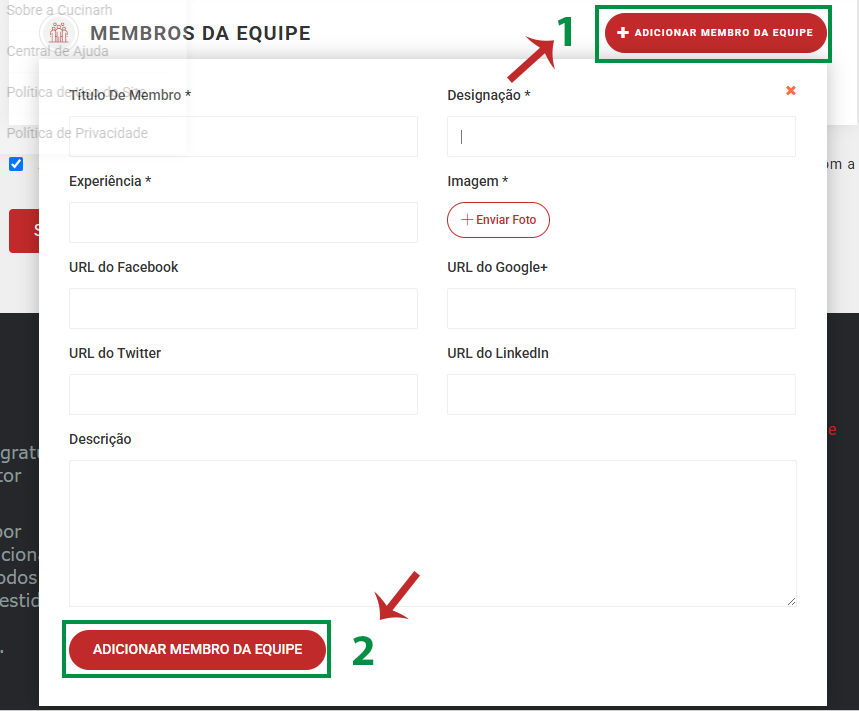Click the URL do Google+ field

tap(620, 308)
